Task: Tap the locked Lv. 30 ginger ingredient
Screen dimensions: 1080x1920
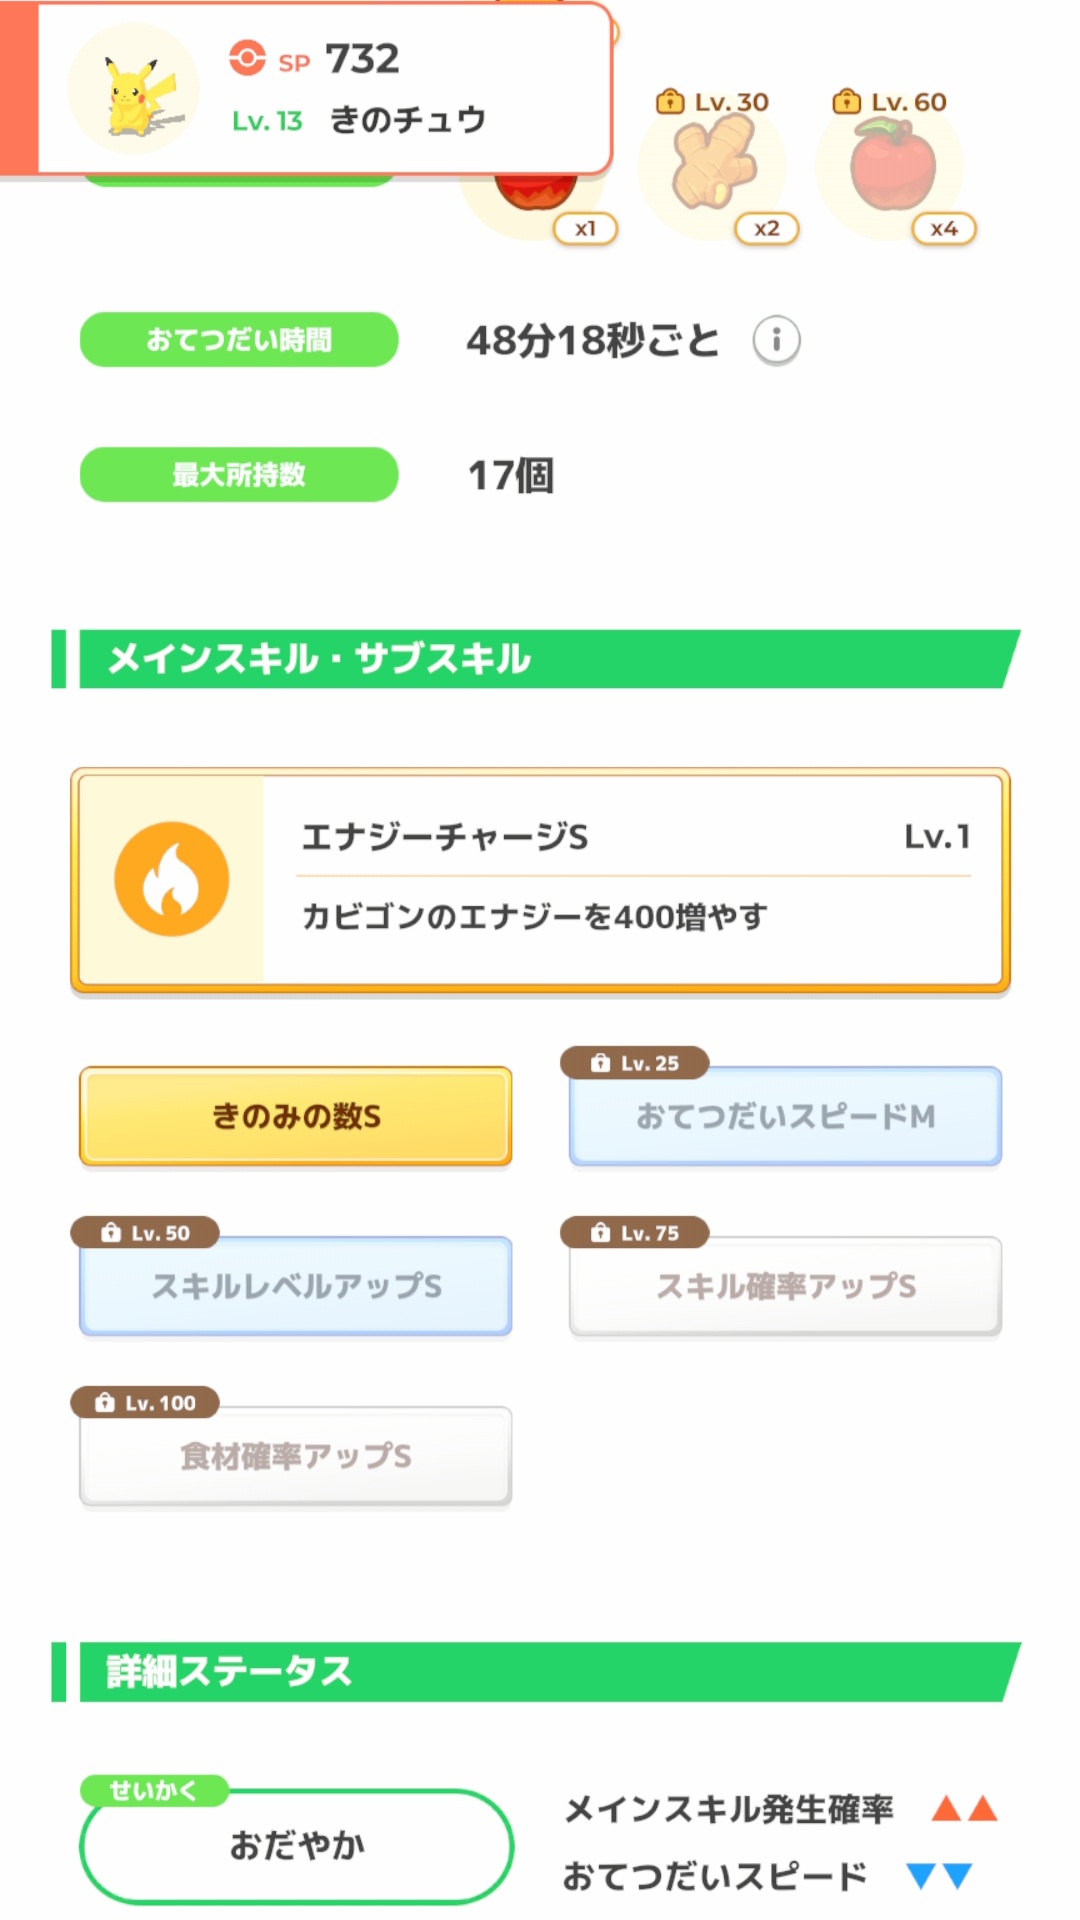Action: pos(711,165)
